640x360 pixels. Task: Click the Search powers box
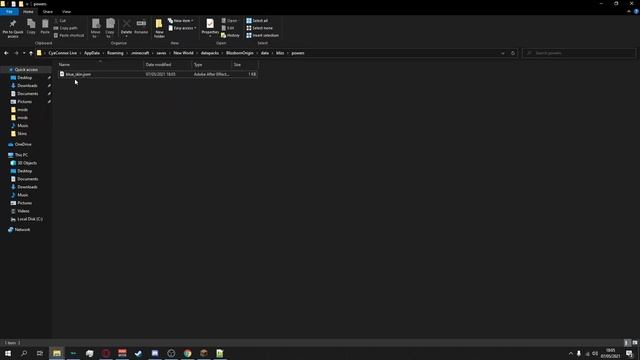(x=579, y=53)
